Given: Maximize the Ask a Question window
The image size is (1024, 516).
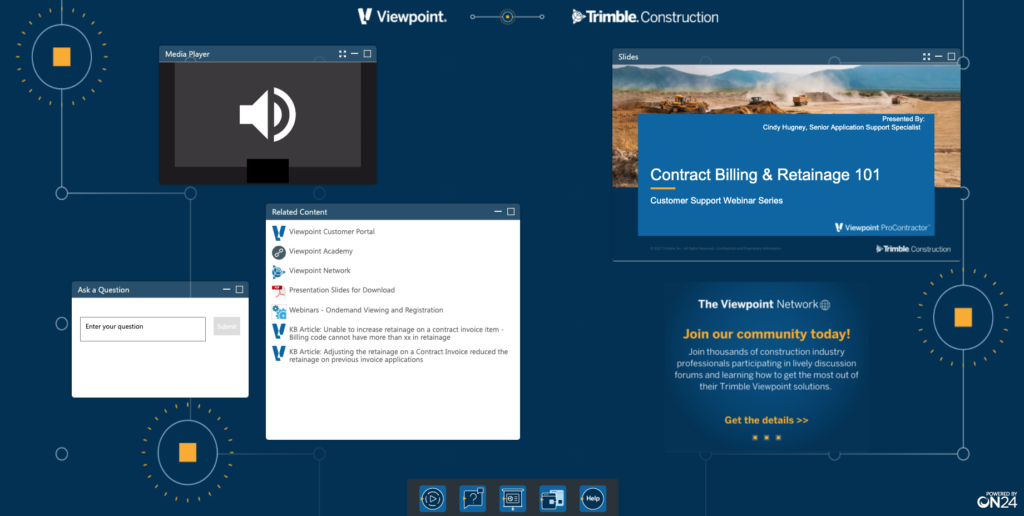Looking at the screenshot, I should (x=240, y=289).
